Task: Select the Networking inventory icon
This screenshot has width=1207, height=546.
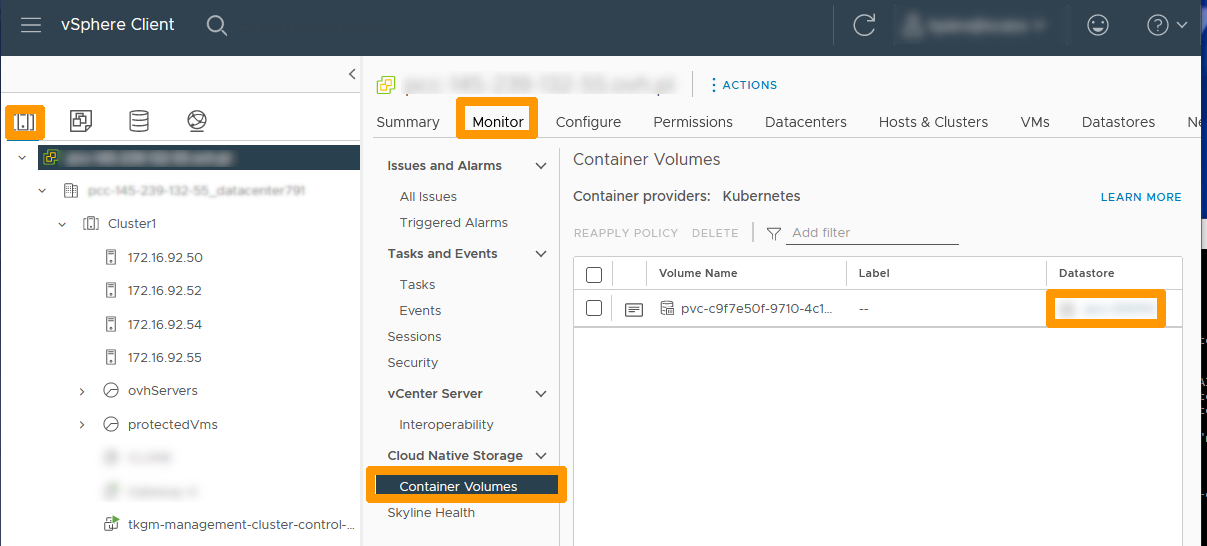Action: [197, 122]
